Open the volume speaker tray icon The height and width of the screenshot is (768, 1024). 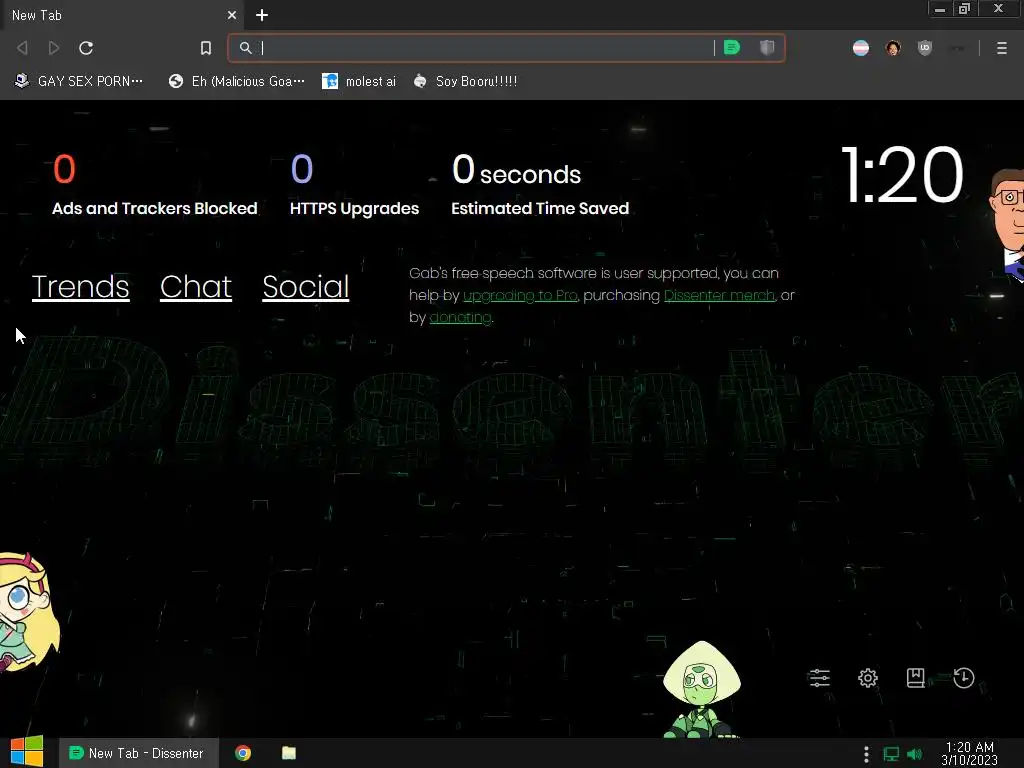tap(915, 754)
